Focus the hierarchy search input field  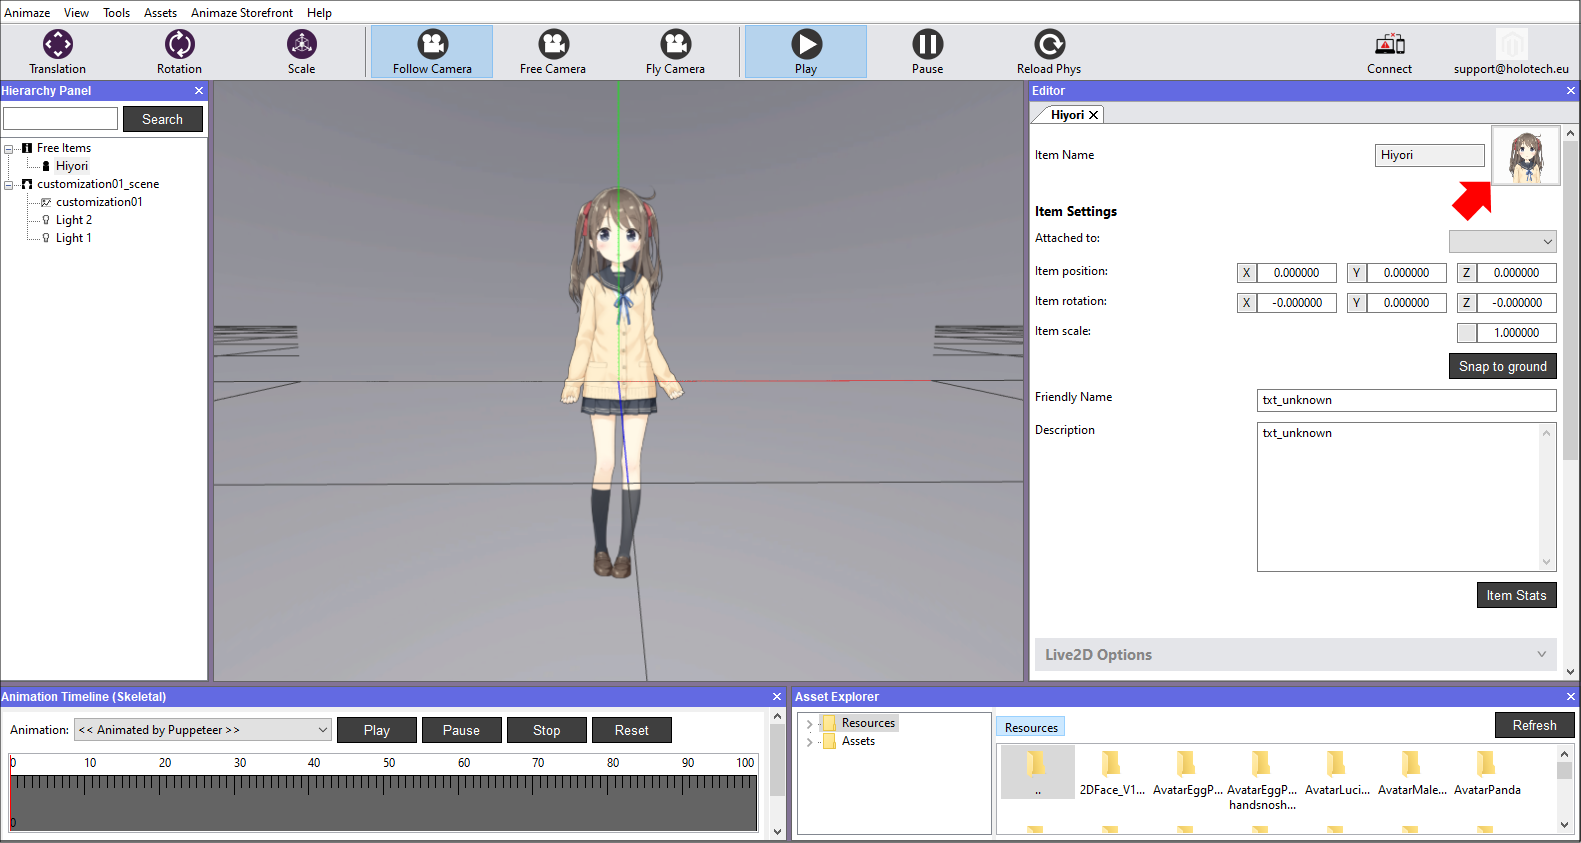coord(60,119)
